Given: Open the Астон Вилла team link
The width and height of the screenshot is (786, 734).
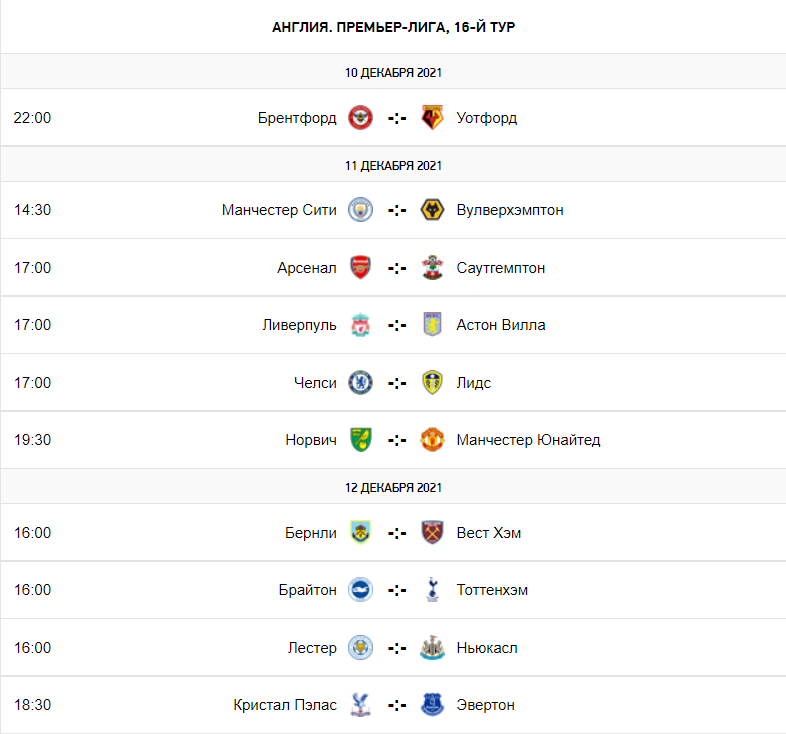Looking at the screenshot, I should [x=501, y=325].
